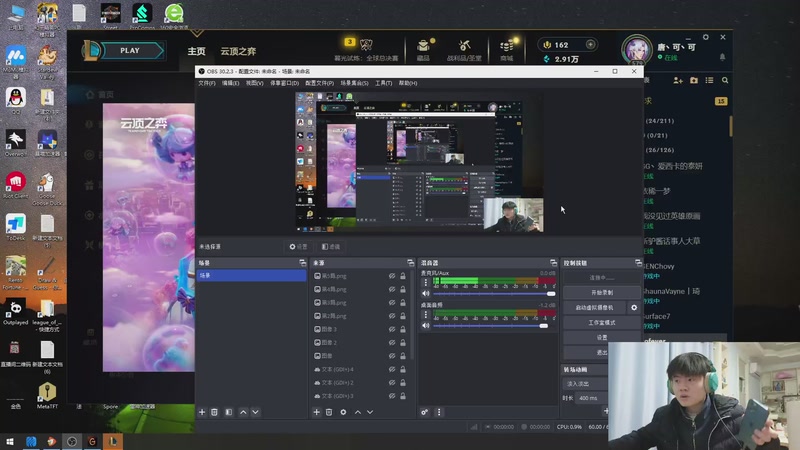Click the League of Legends taskbar icon

click(x=113, y=441)
